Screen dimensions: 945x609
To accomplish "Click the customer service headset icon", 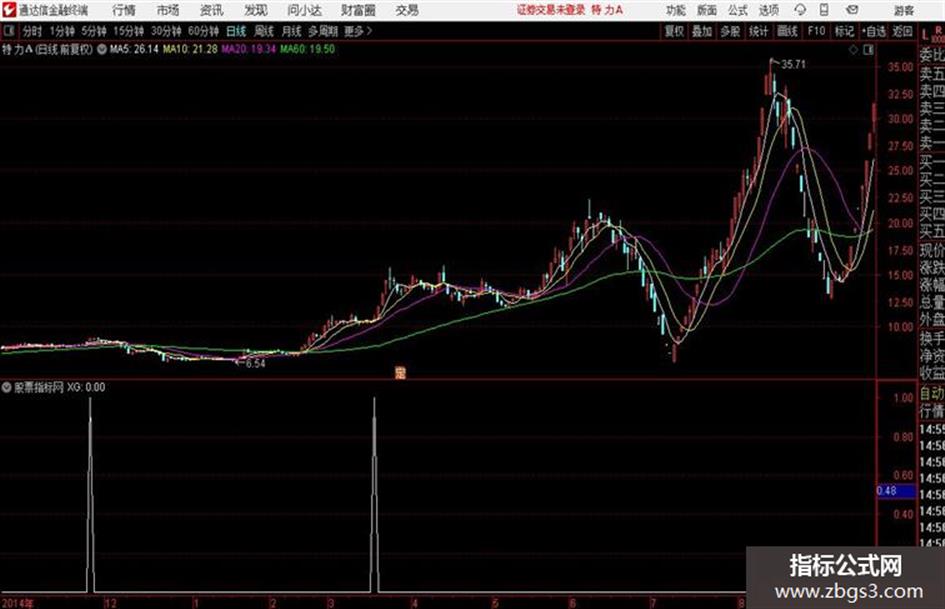I will coord(800,10).
